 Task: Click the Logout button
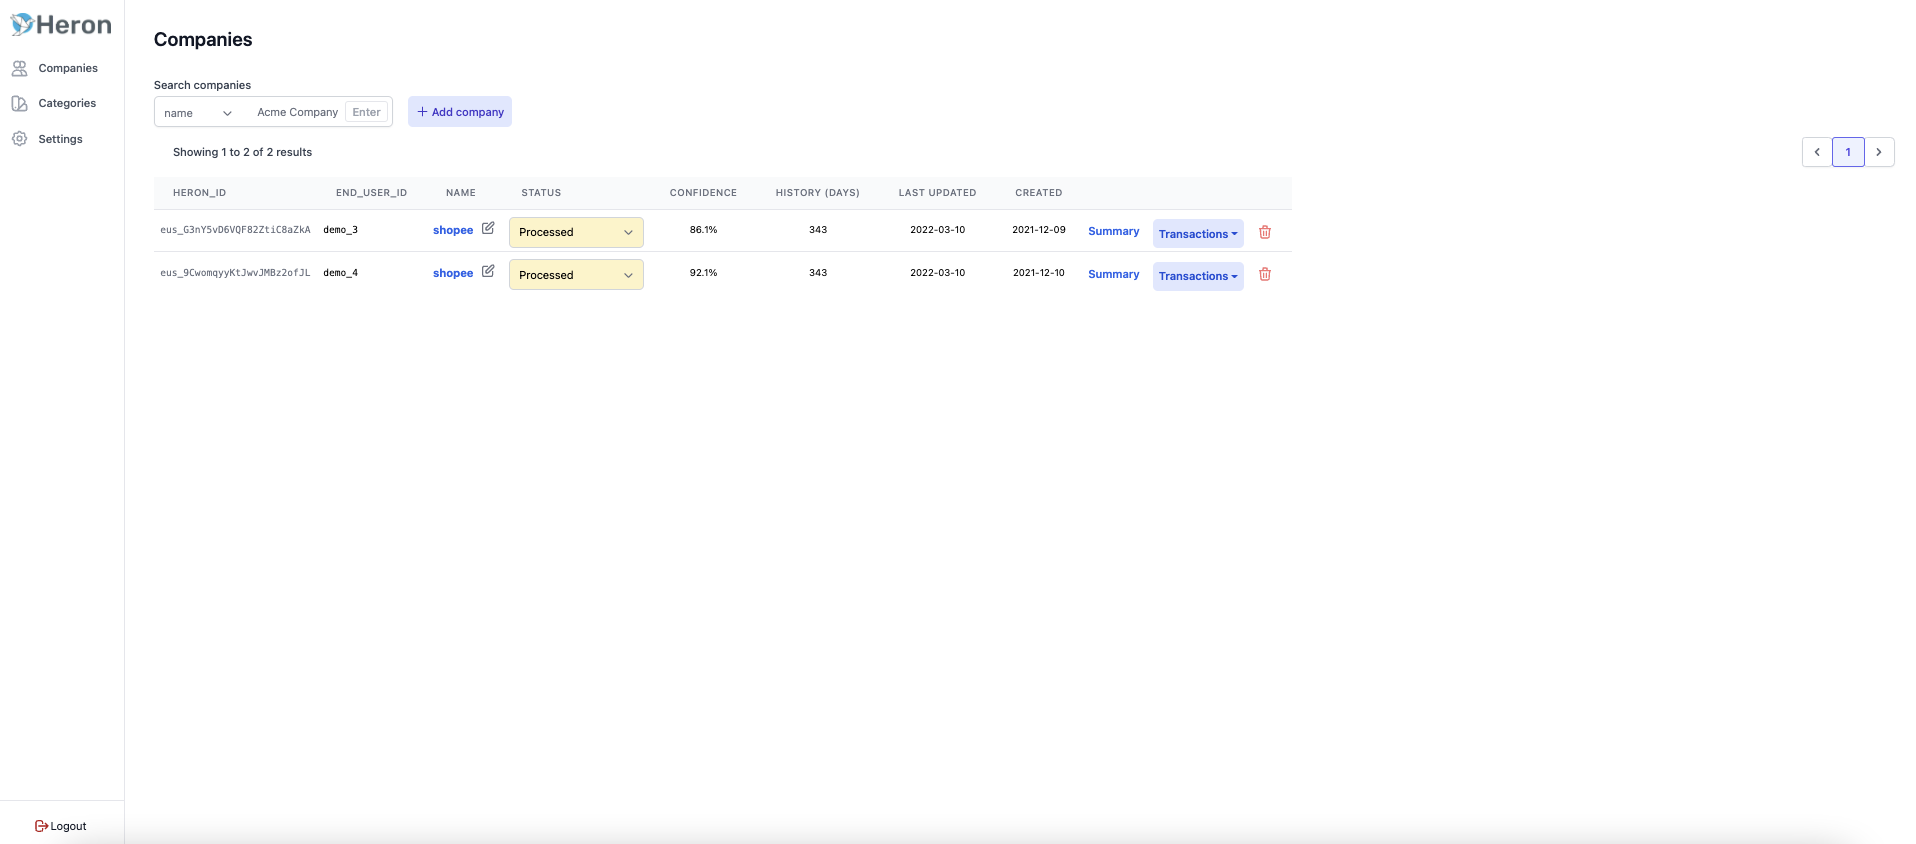point(61,826)
